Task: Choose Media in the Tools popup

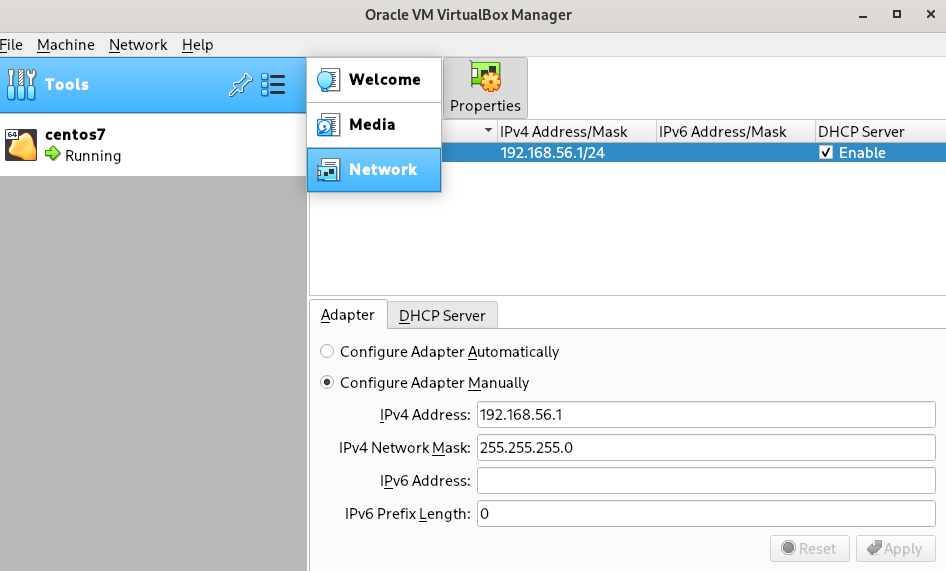Action: coord(374,125)
